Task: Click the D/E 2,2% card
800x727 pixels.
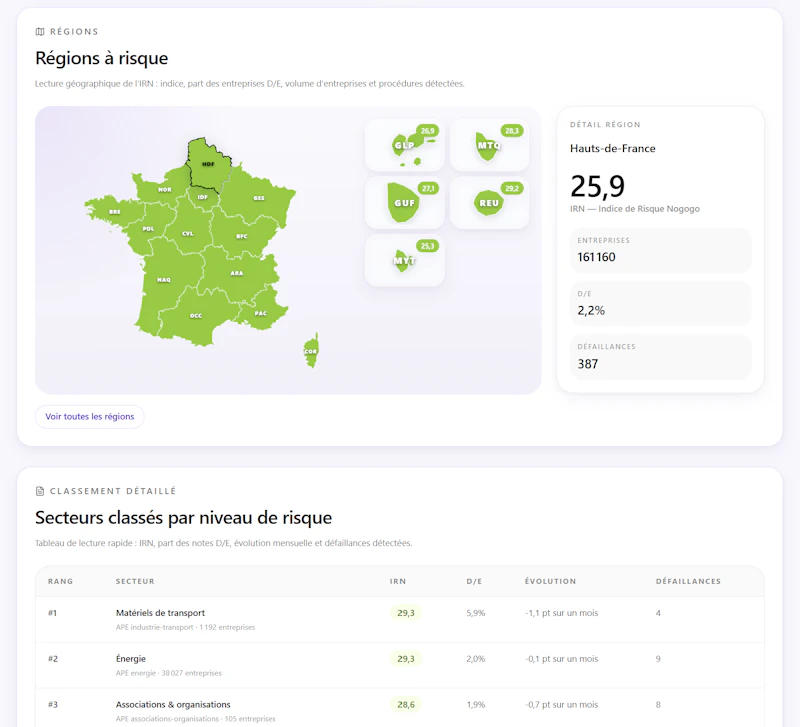Action: click(x=661, y=304)
